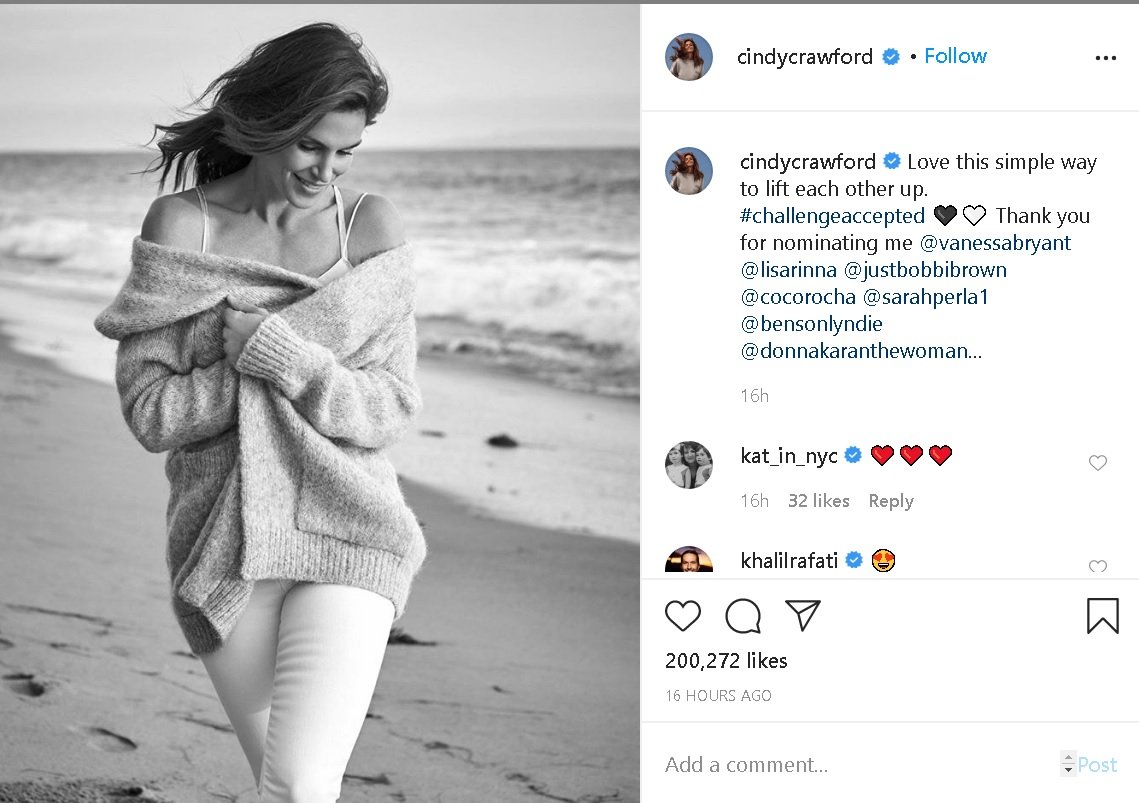This screenshot has height=803, width=1139.
Task: Click kat_in_nyc's avatar
Action: (x=689, y=465)
